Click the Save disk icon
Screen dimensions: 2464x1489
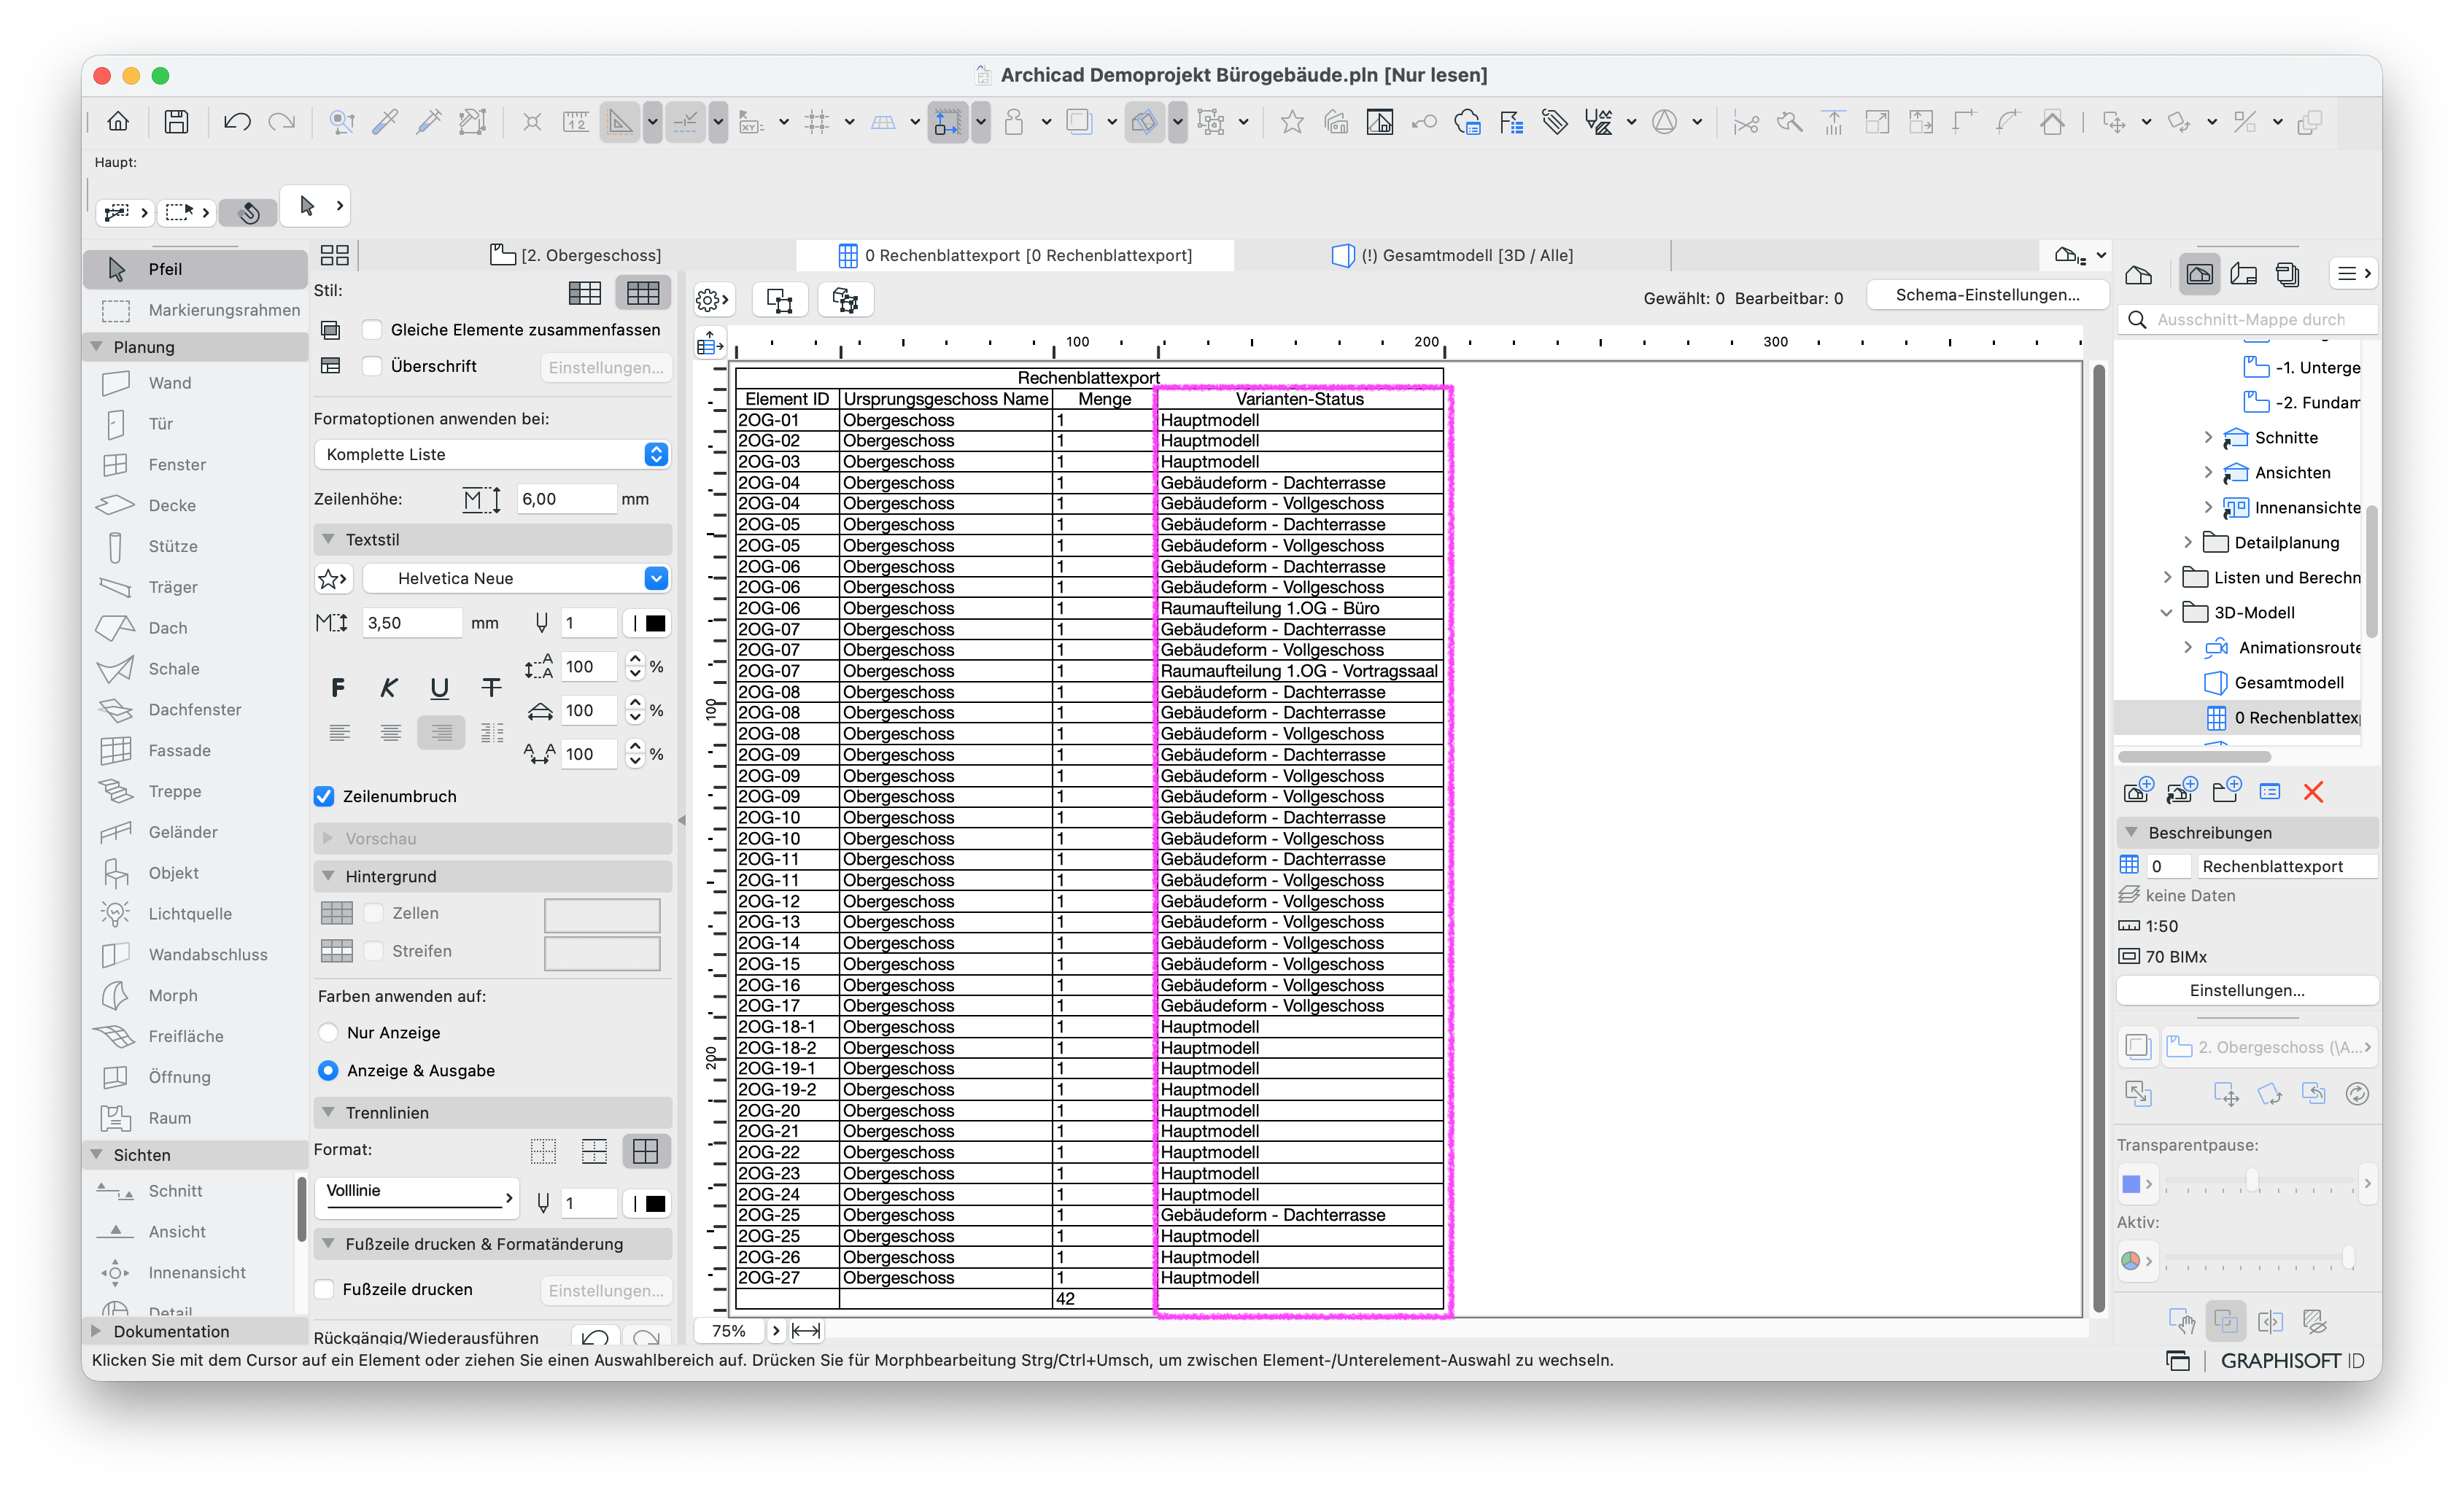coord(176,122)
